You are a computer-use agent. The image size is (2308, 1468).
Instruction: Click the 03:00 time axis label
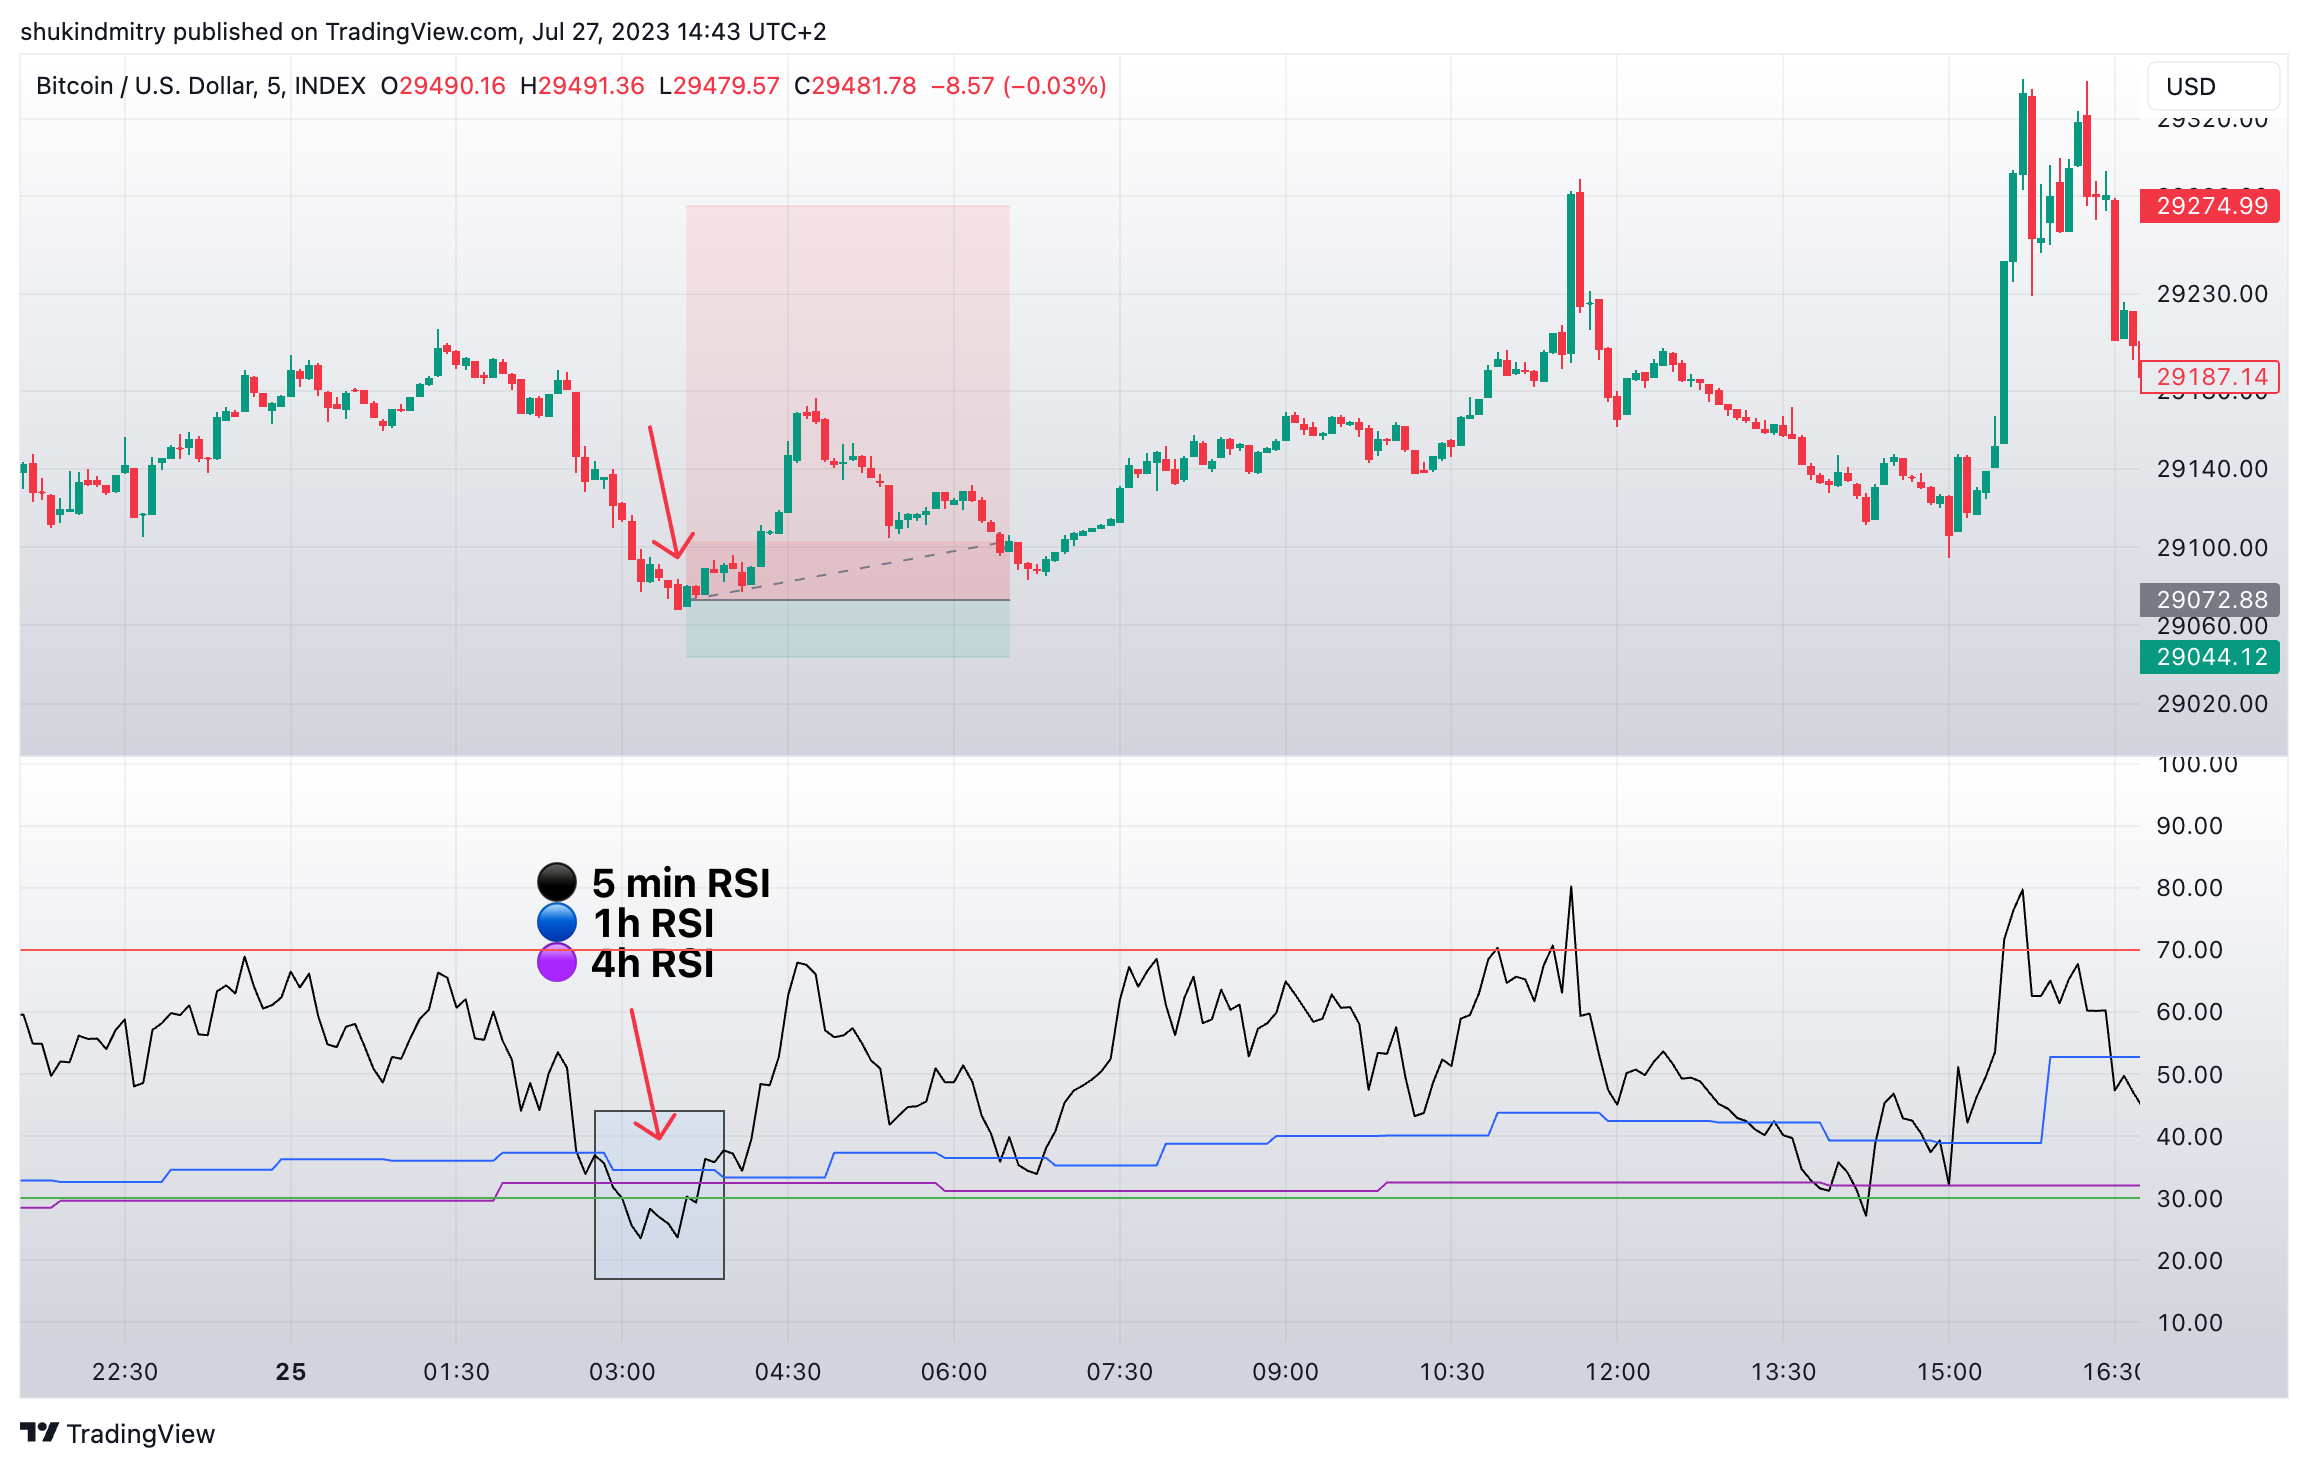coord(622,1371)
